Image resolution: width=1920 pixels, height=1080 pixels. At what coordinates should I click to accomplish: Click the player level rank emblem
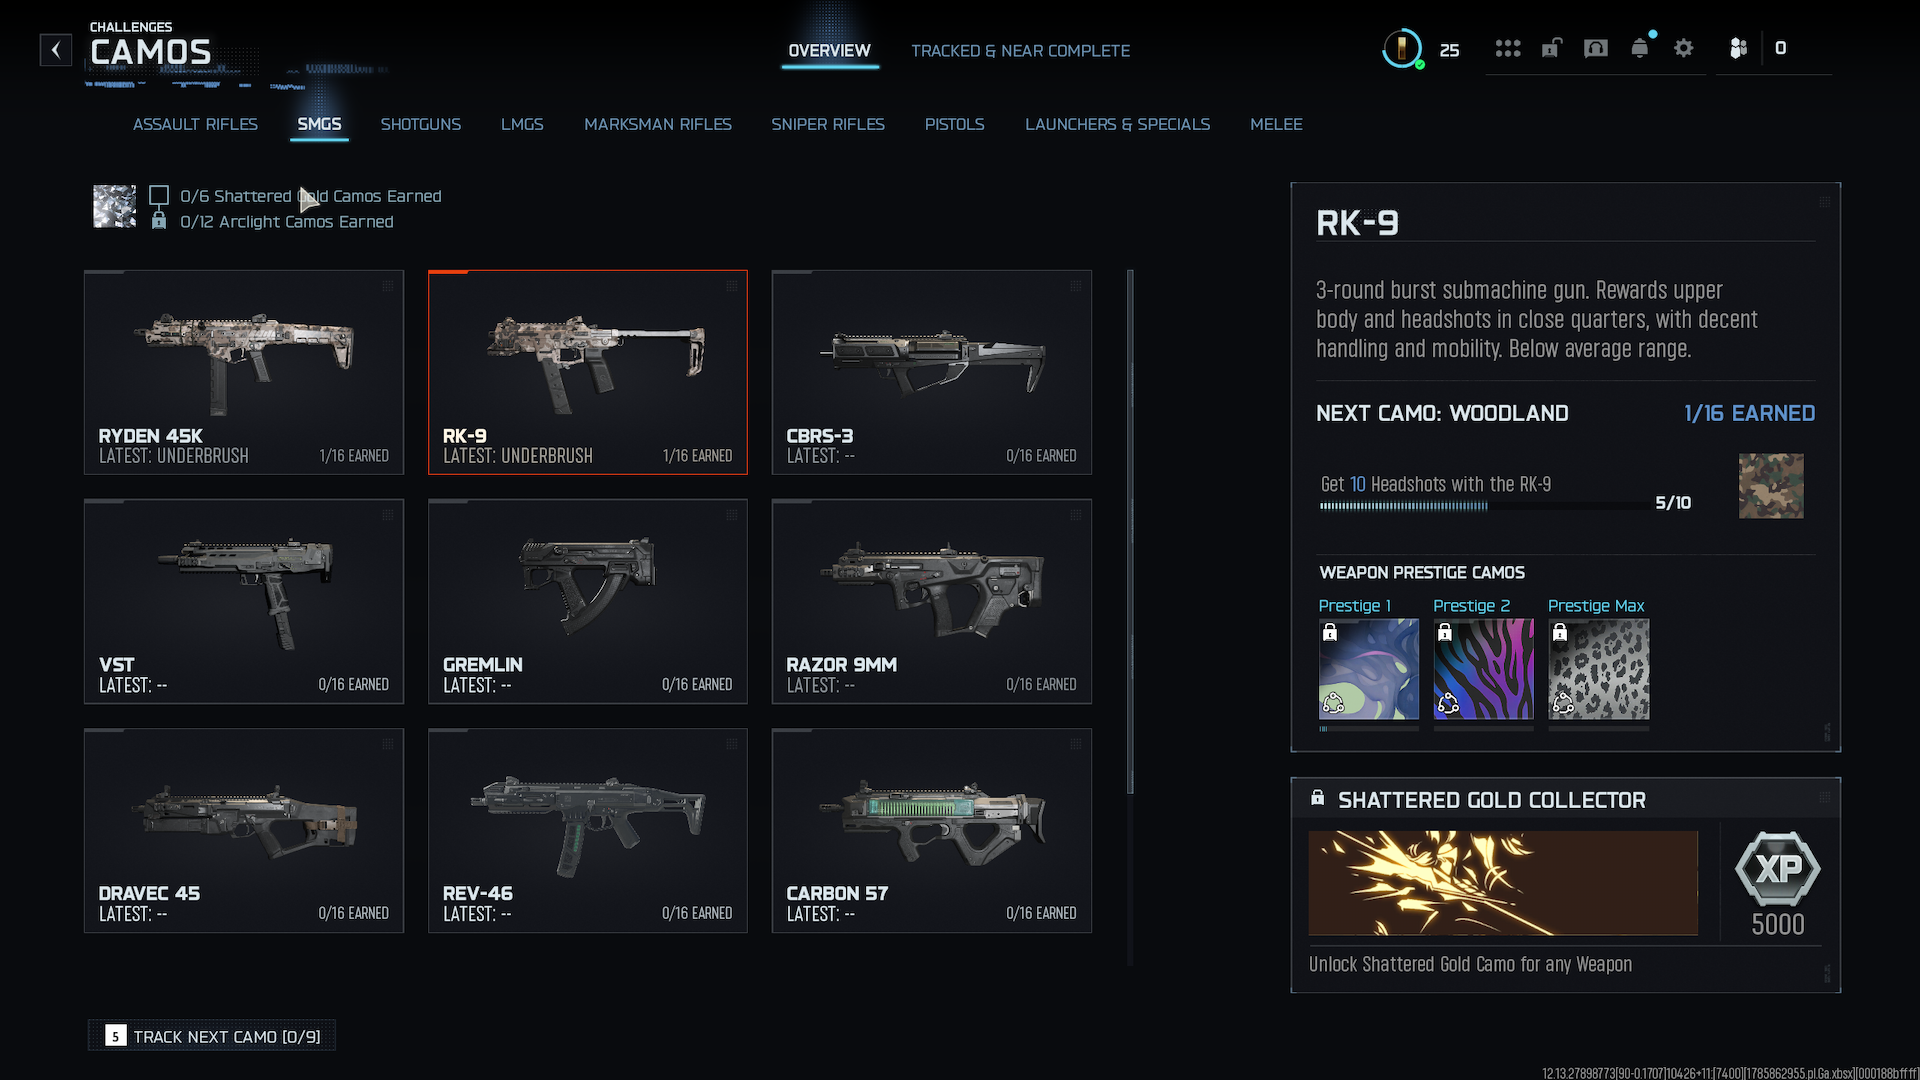click(1402, 48)
